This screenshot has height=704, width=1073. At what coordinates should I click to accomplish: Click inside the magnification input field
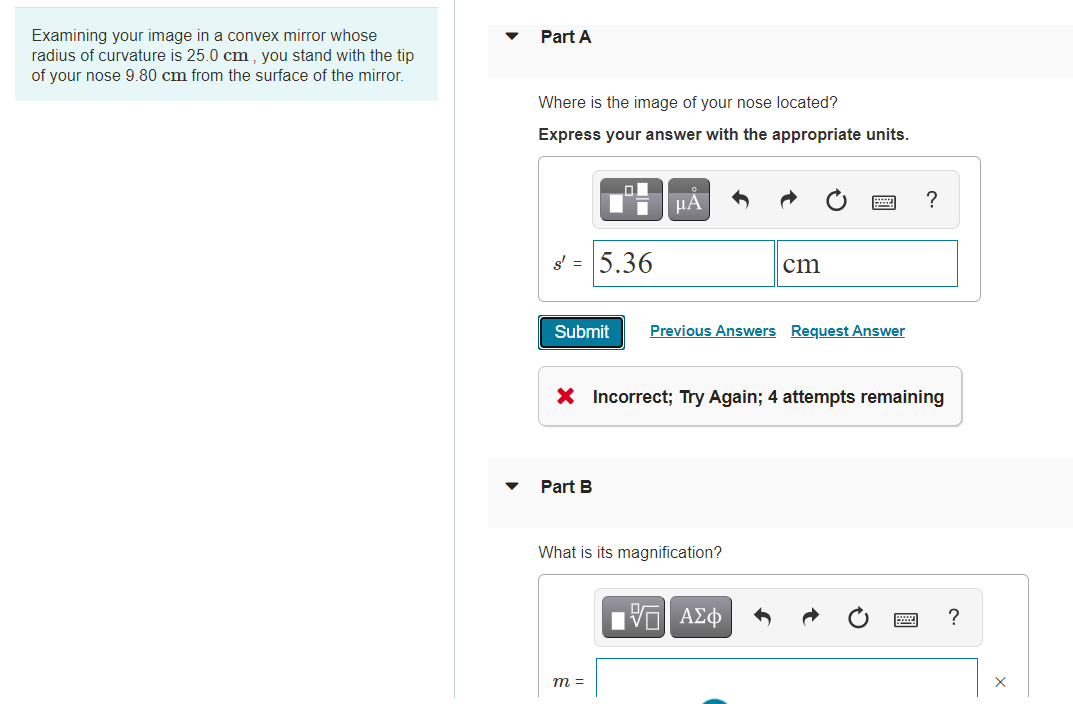pos(786,681)
